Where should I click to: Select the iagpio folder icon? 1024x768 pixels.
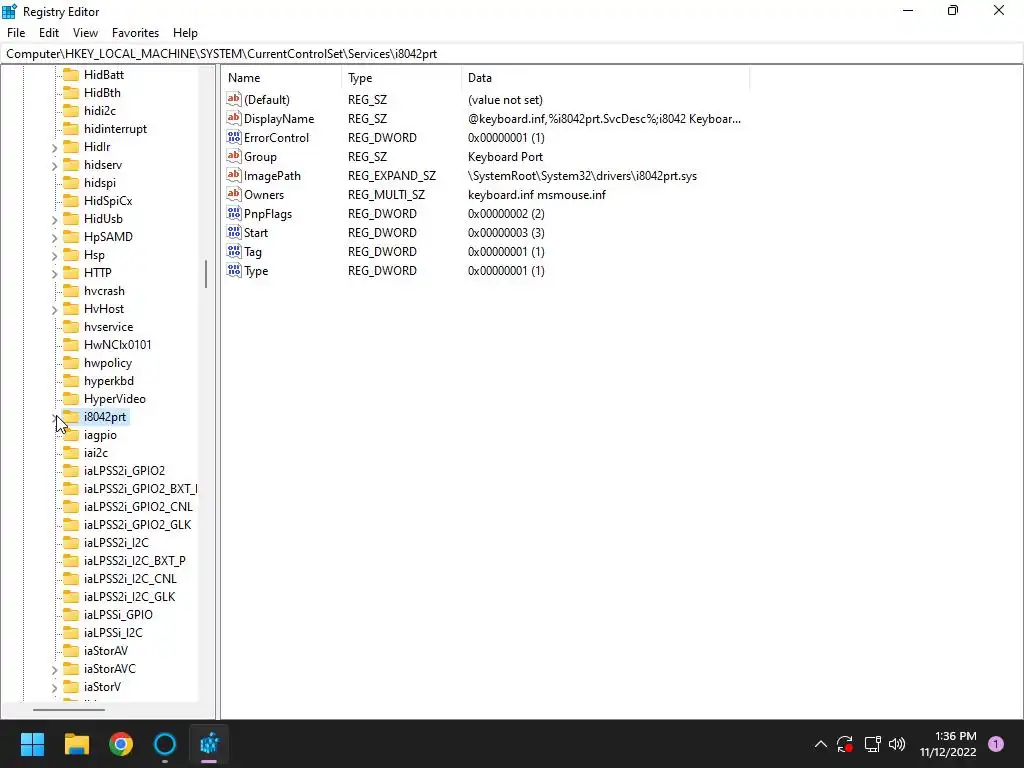[x=71, y=435]
